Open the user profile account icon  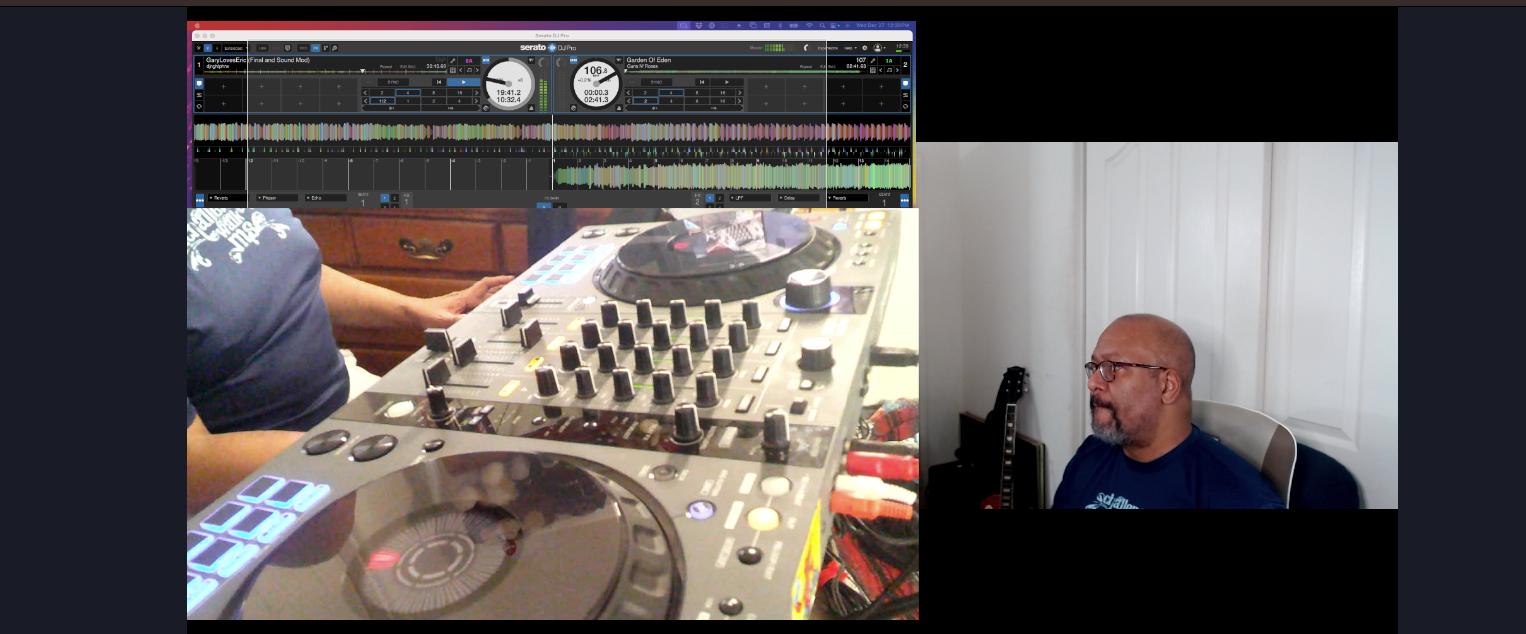[x=878, y=48]
